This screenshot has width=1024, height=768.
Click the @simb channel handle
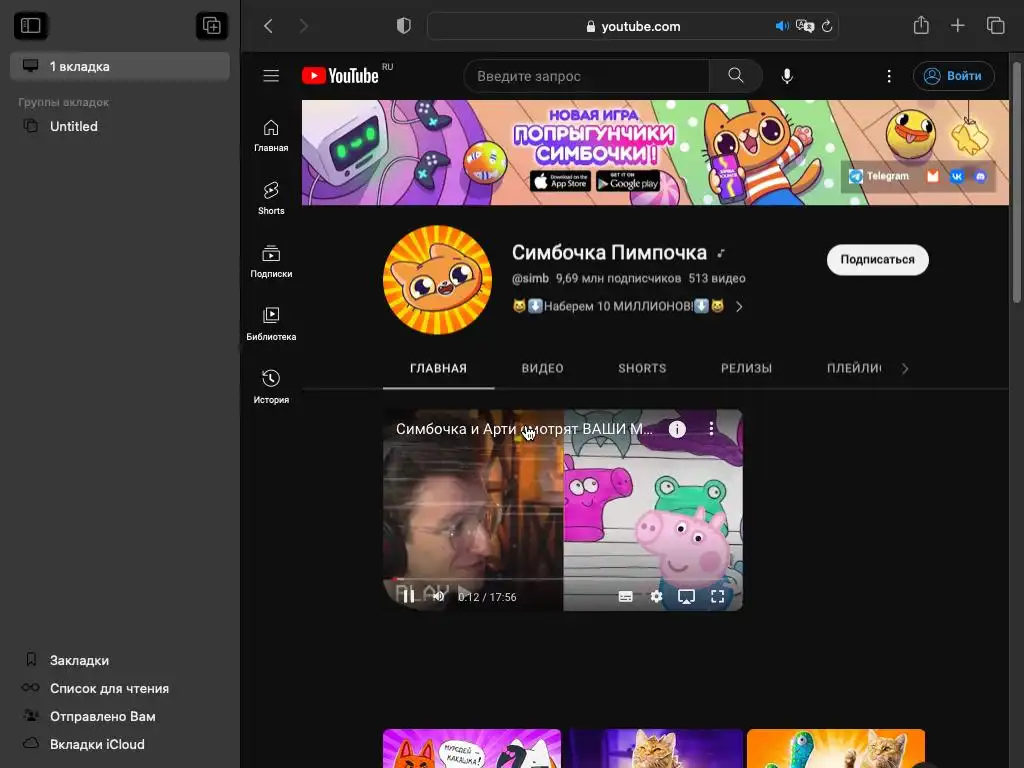pos(530,278)
